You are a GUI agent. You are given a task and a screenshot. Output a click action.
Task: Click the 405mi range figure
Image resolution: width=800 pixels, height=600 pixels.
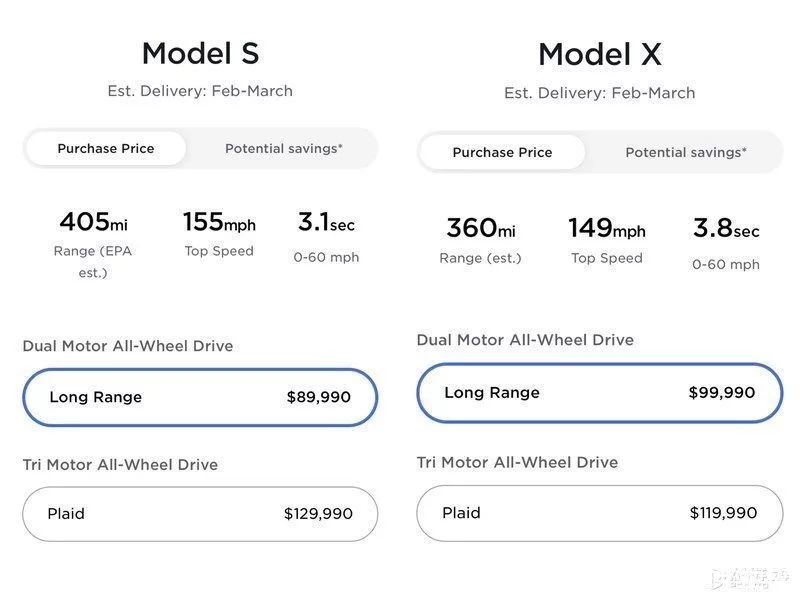tap(93, 222)
